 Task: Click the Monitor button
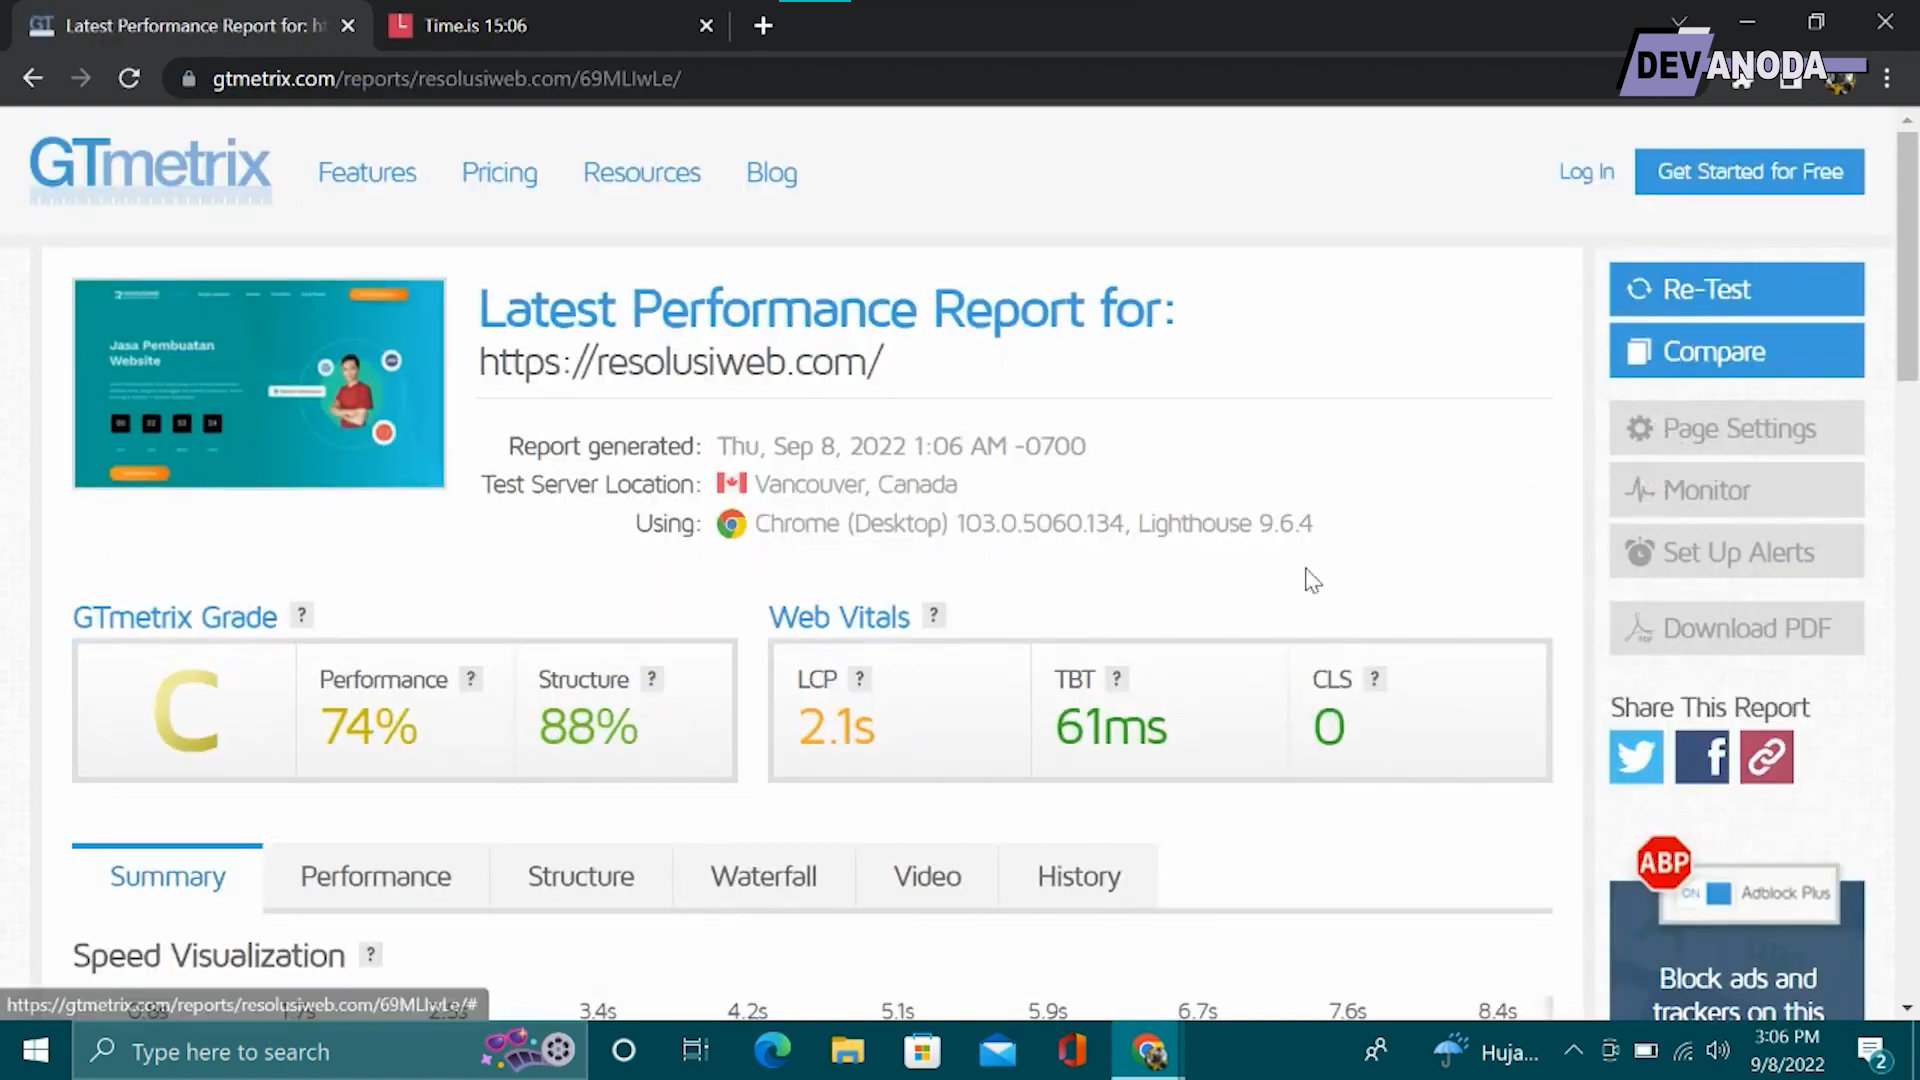pos(1737,490)
